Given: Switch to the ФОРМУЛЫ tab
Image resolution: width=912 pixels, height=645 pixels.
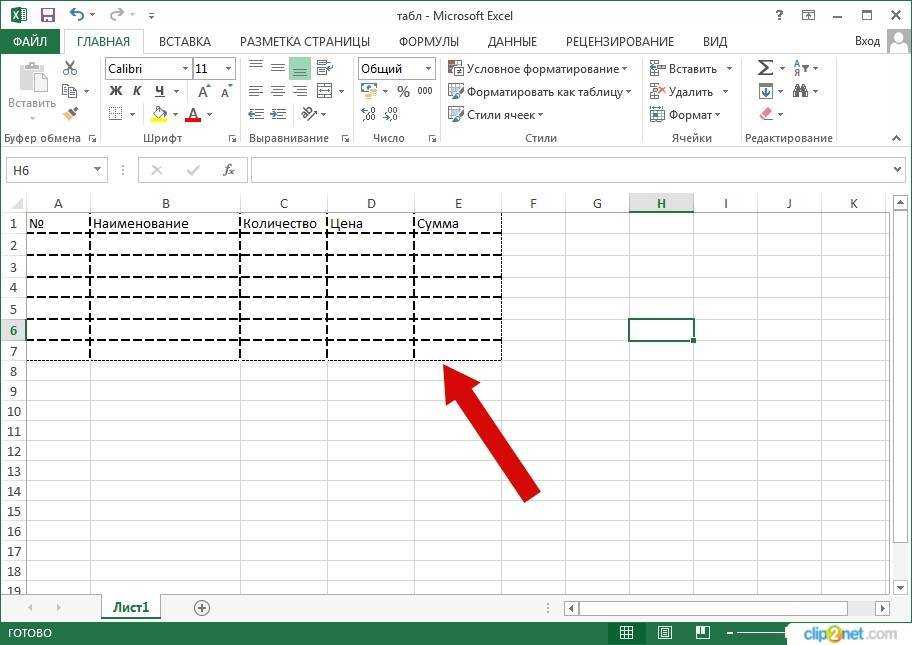Looking at the screenshot, I should point(429,42).
